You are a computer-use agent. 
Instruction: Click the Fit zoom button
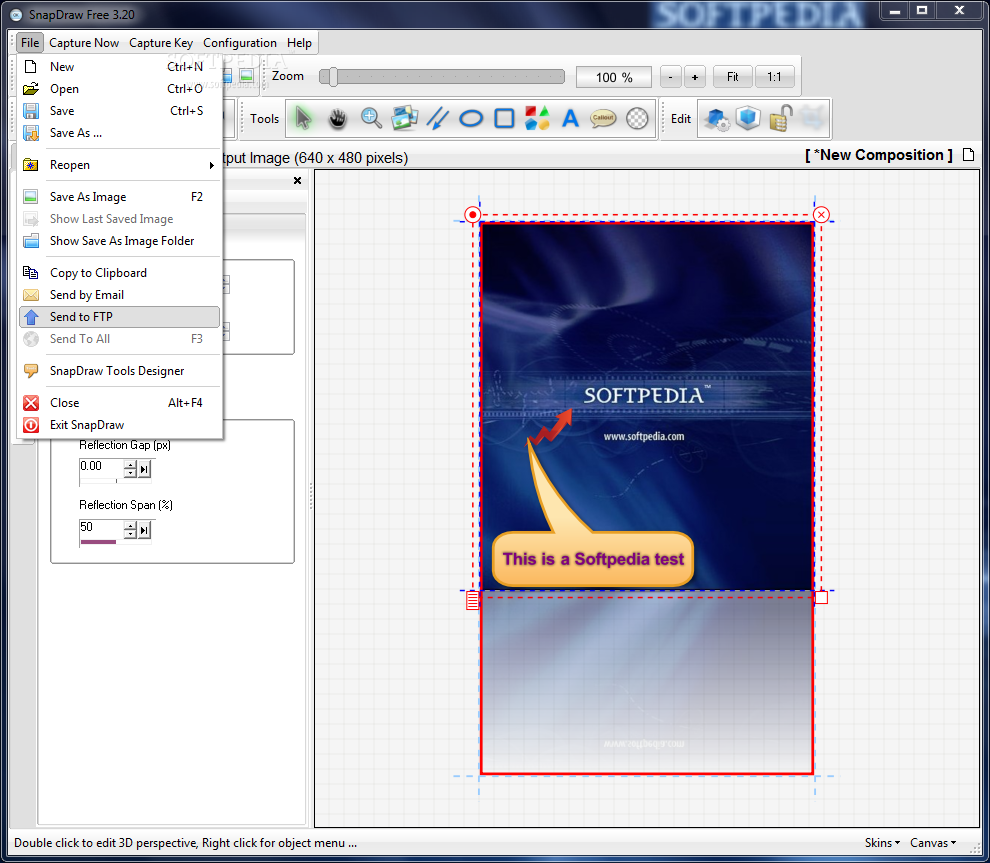click(x=732, y=77)
